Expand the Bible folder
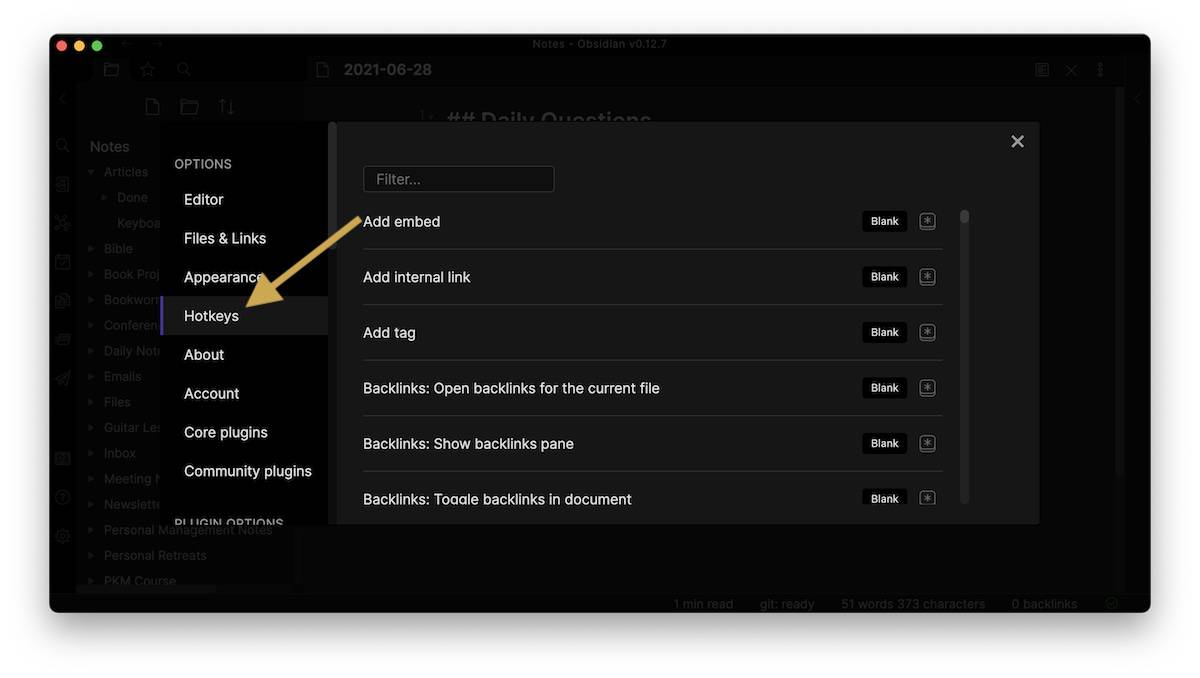1200x678 pixels. click(x=92, y=249)
